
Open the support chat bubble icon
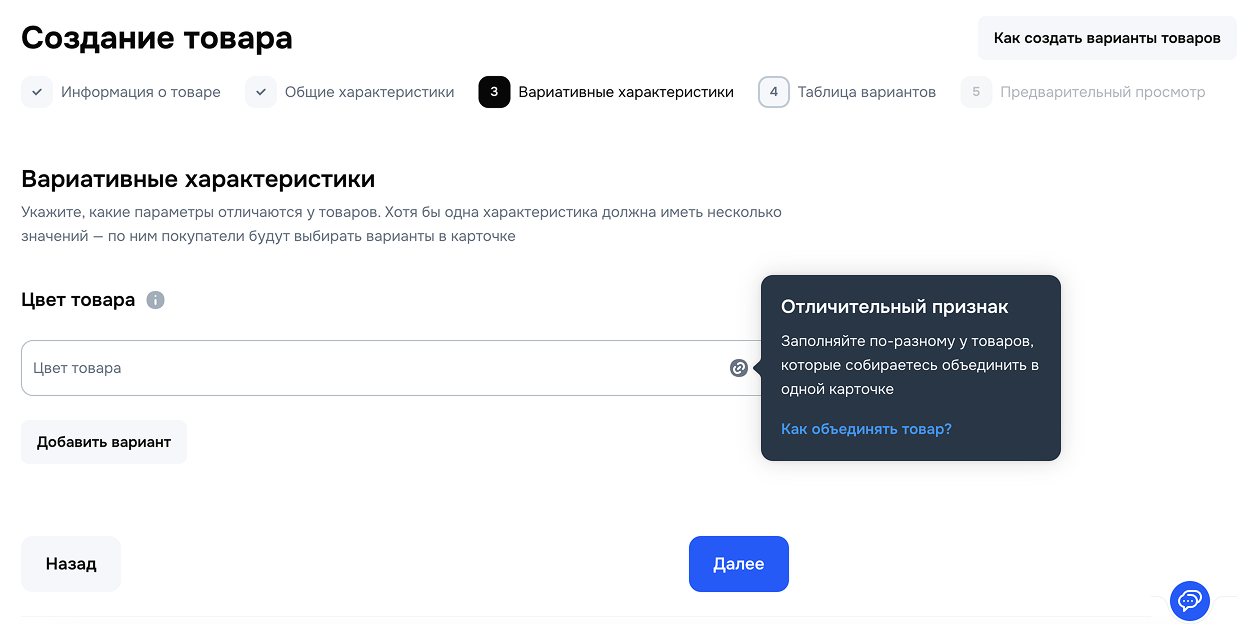pyautogui.click(x=1190, y=601)
